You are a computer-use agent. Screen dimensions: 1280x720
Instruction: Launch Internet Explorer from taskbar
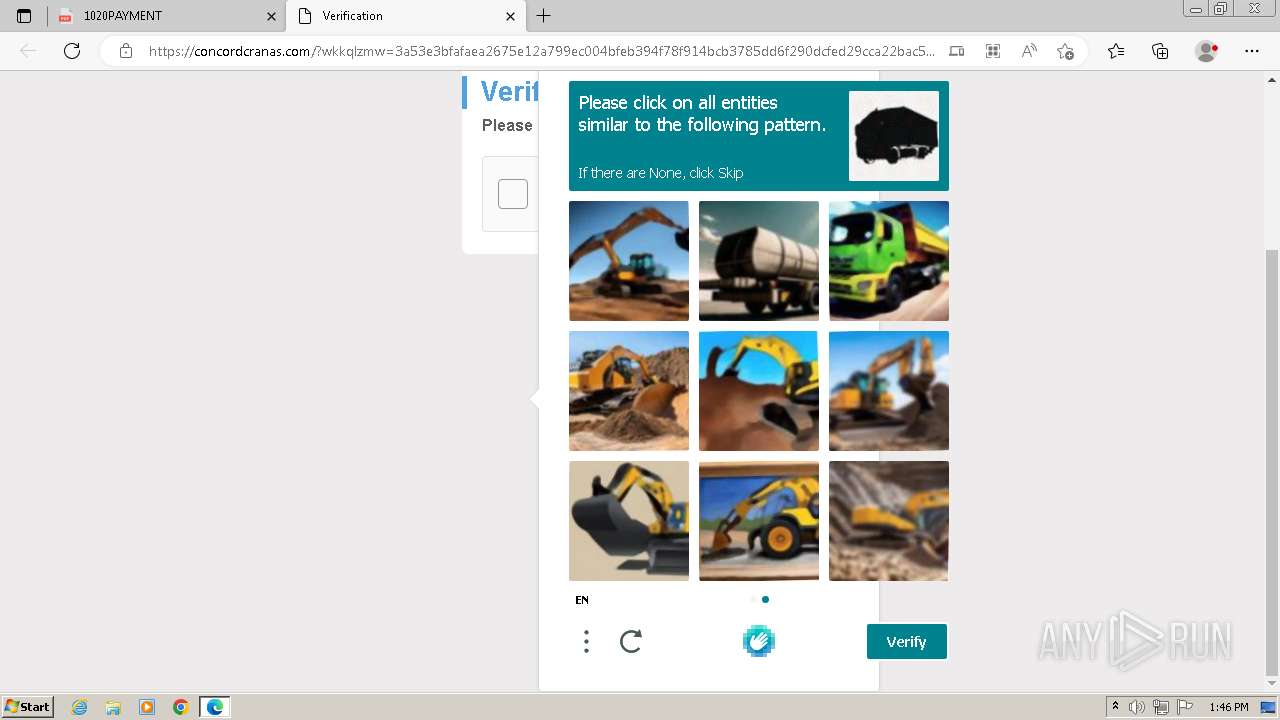click(80, 707)
